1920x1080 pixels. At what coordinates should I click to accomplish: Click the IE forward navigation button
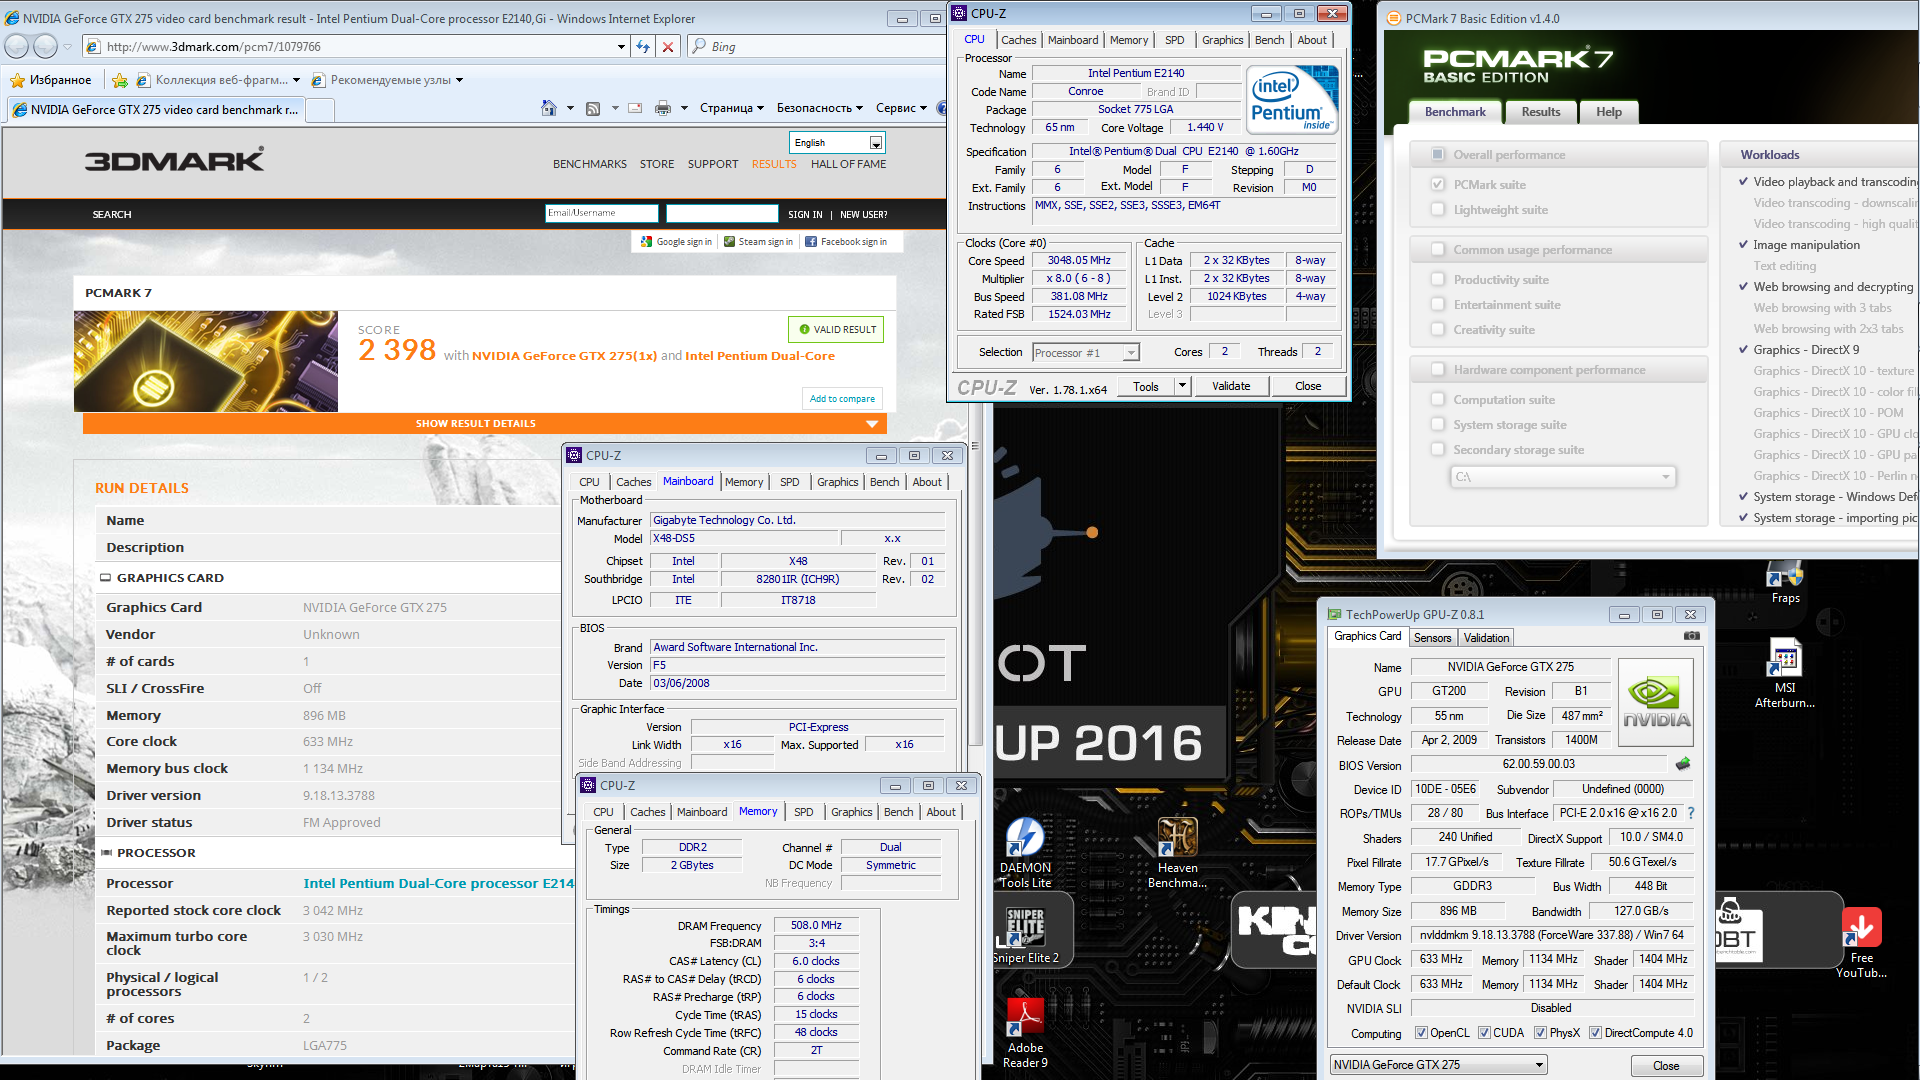[46, 46]
